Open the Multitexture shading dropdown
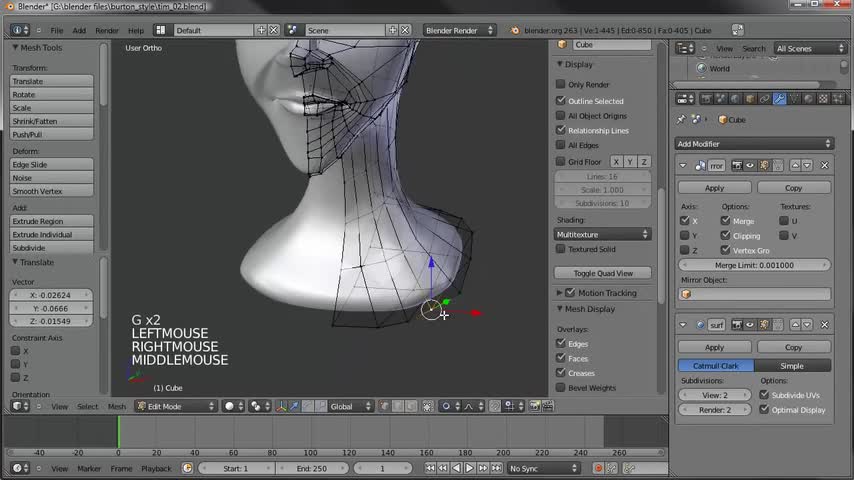Screen dimensions: 854x480 [x=602, y=234]
